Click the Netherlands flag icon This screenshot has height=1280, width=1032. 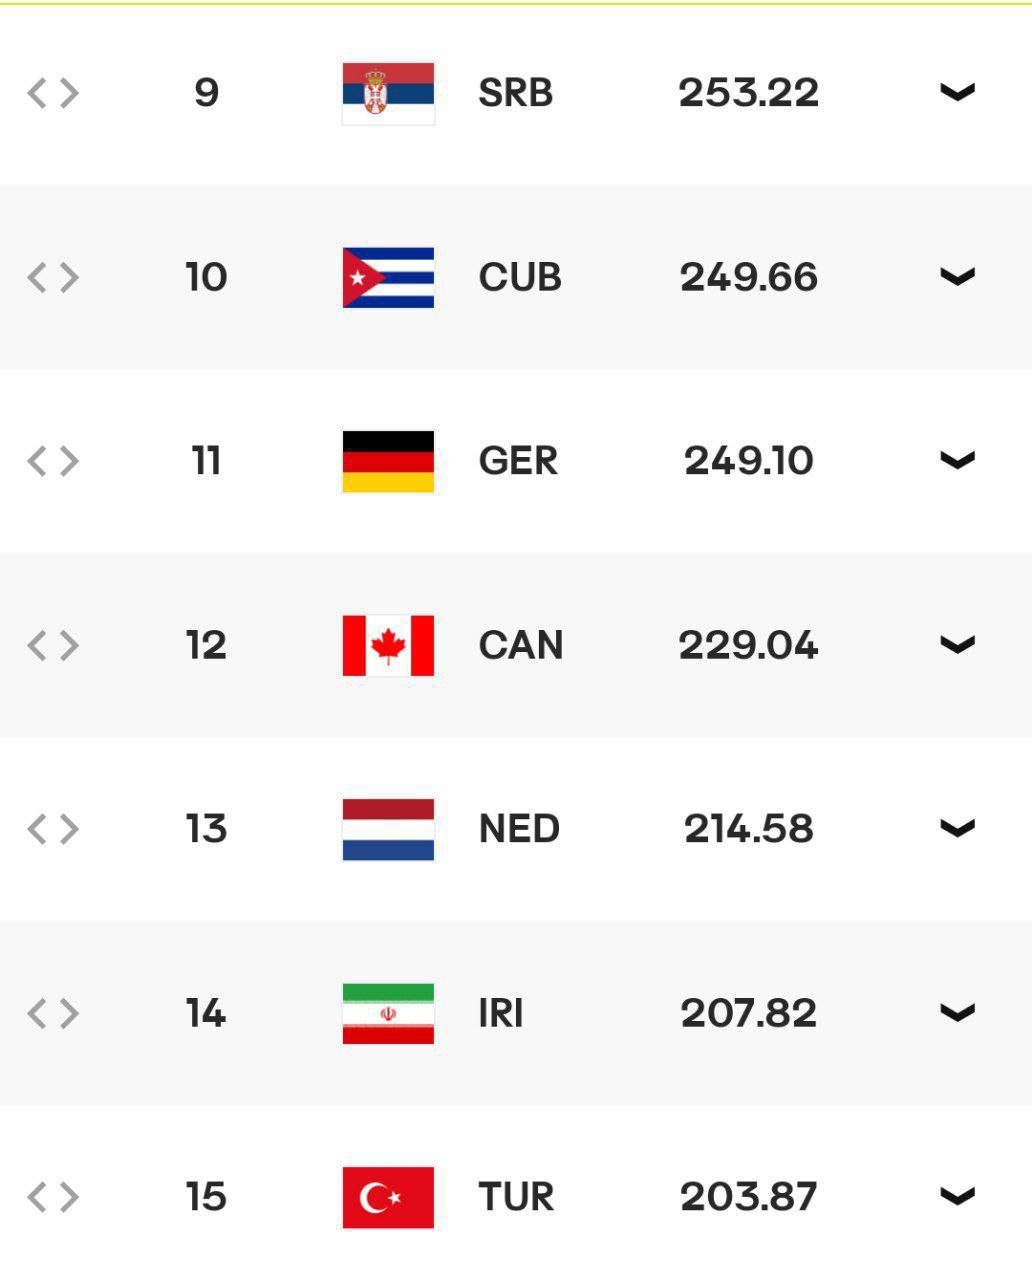388,829
